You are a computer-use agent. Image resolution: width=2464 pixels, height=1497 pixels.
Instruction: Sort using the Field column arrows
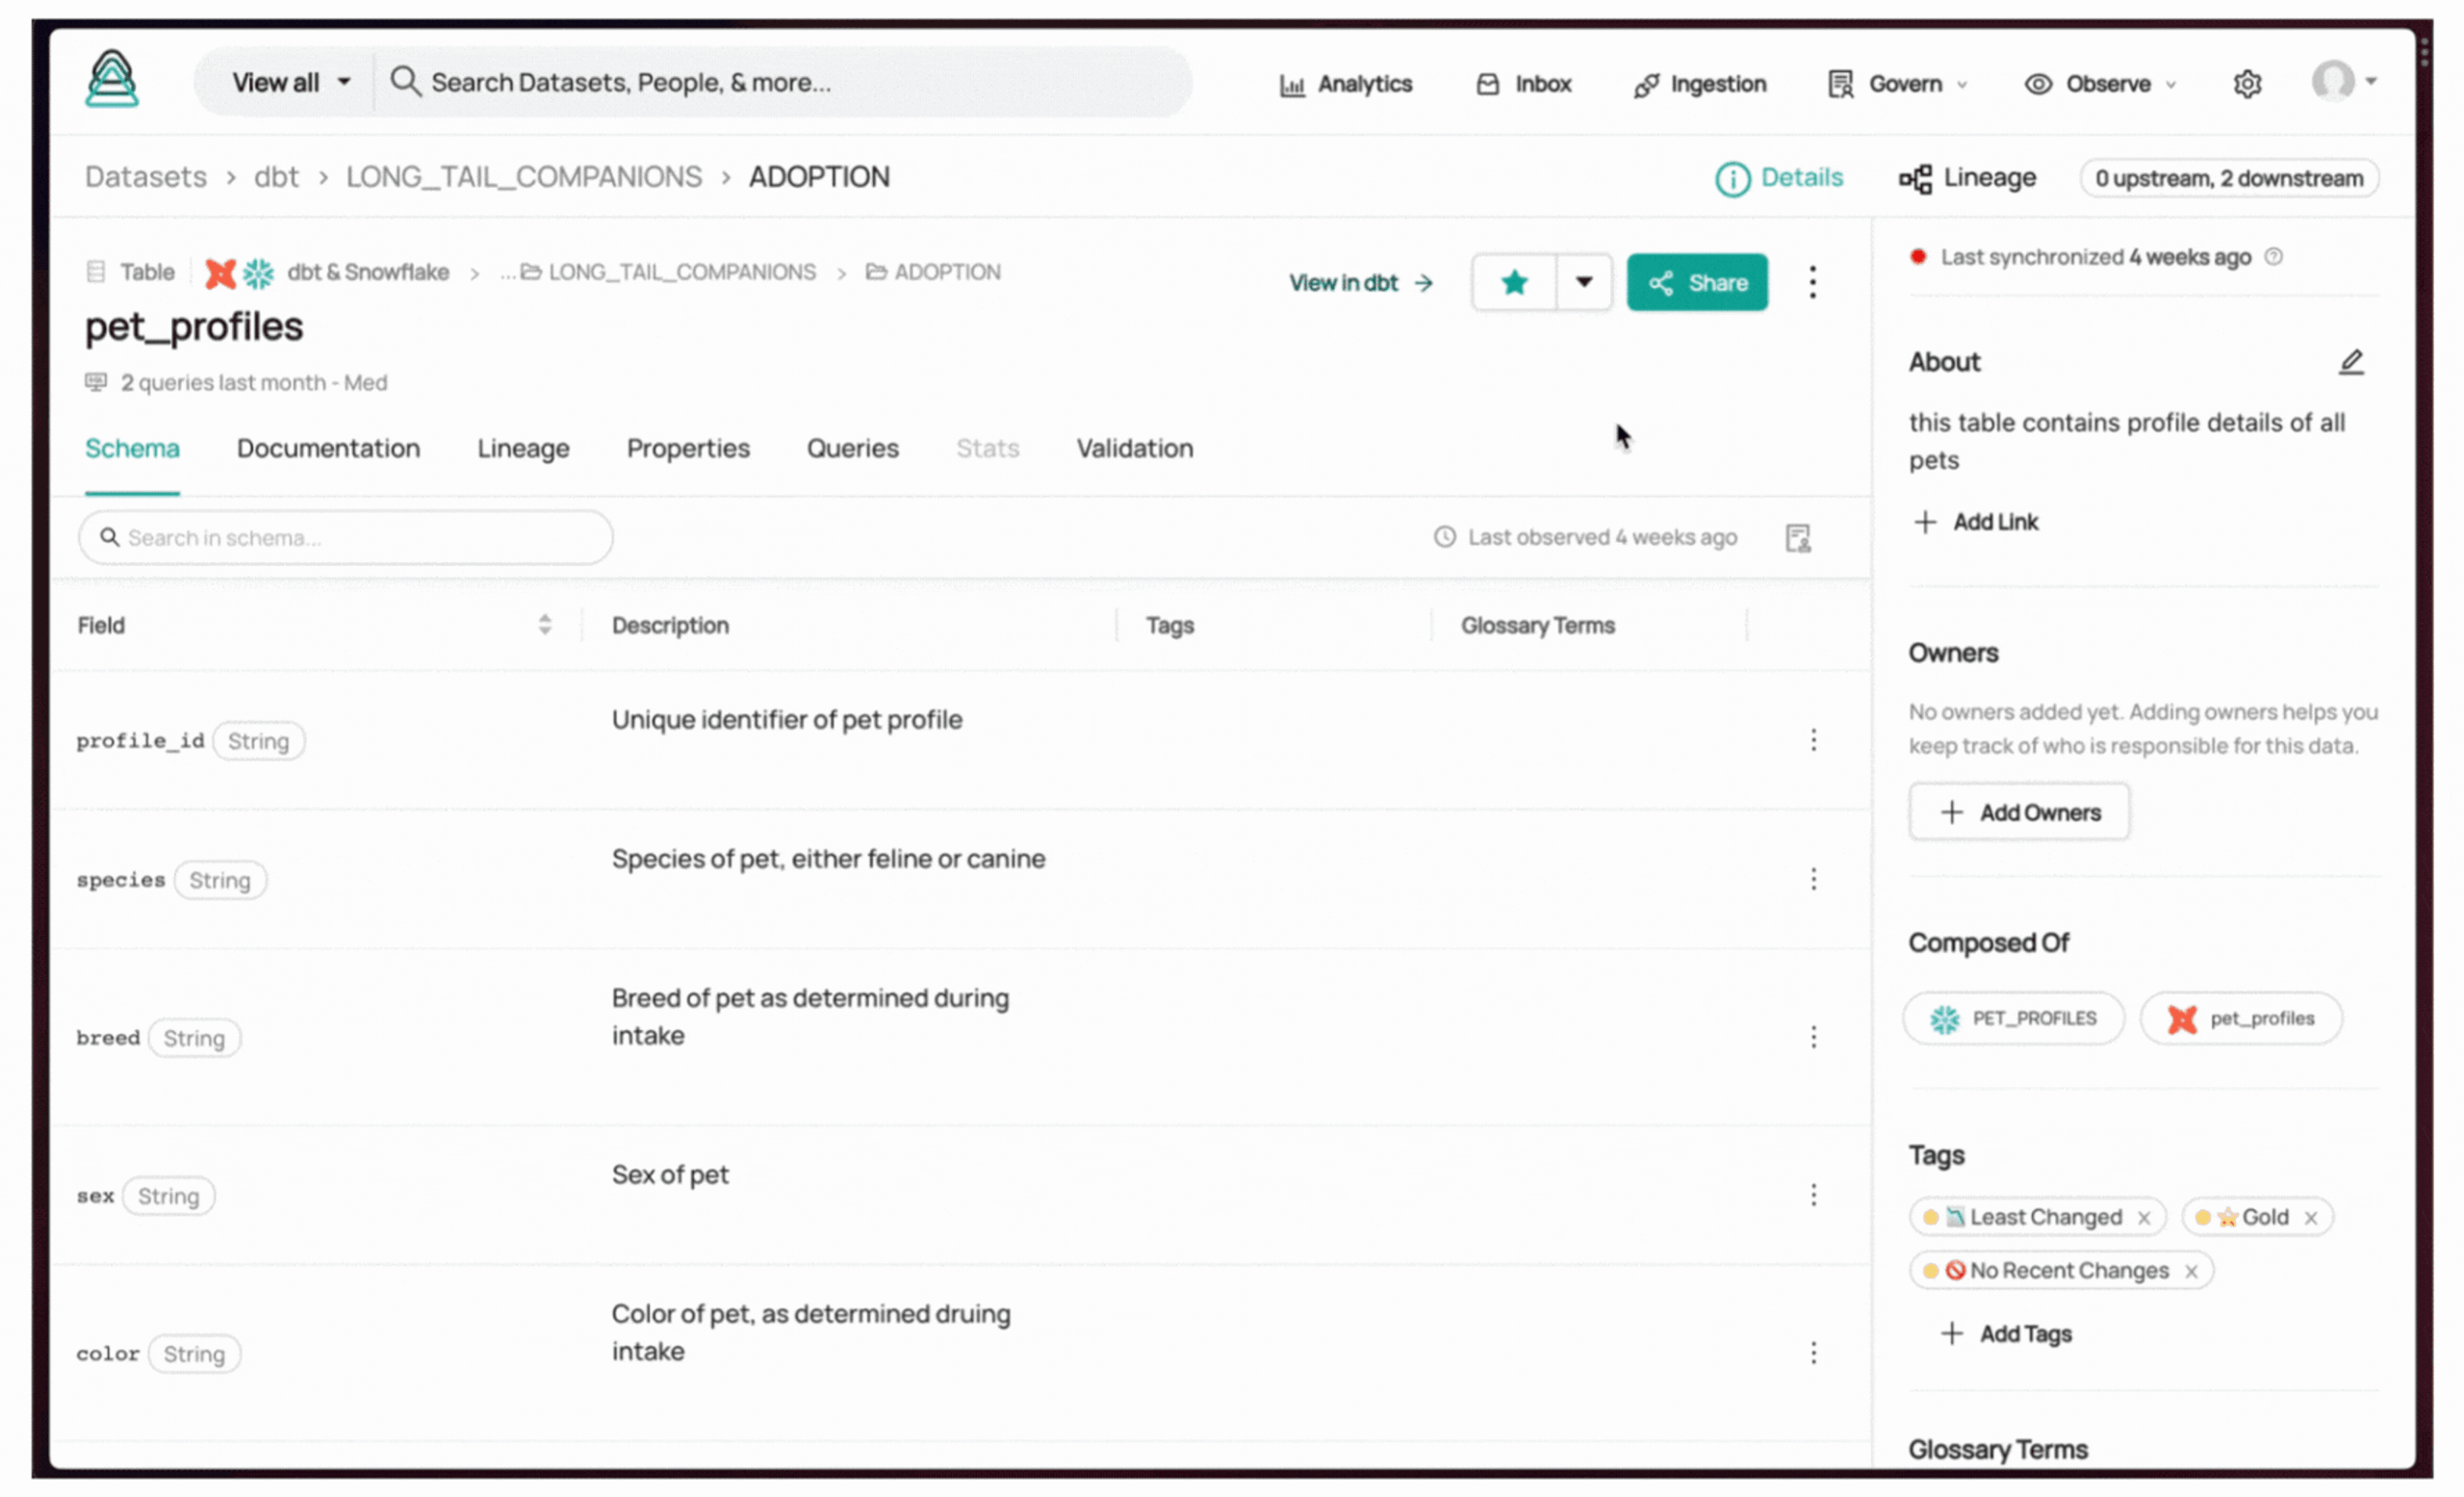click(544, 625)
